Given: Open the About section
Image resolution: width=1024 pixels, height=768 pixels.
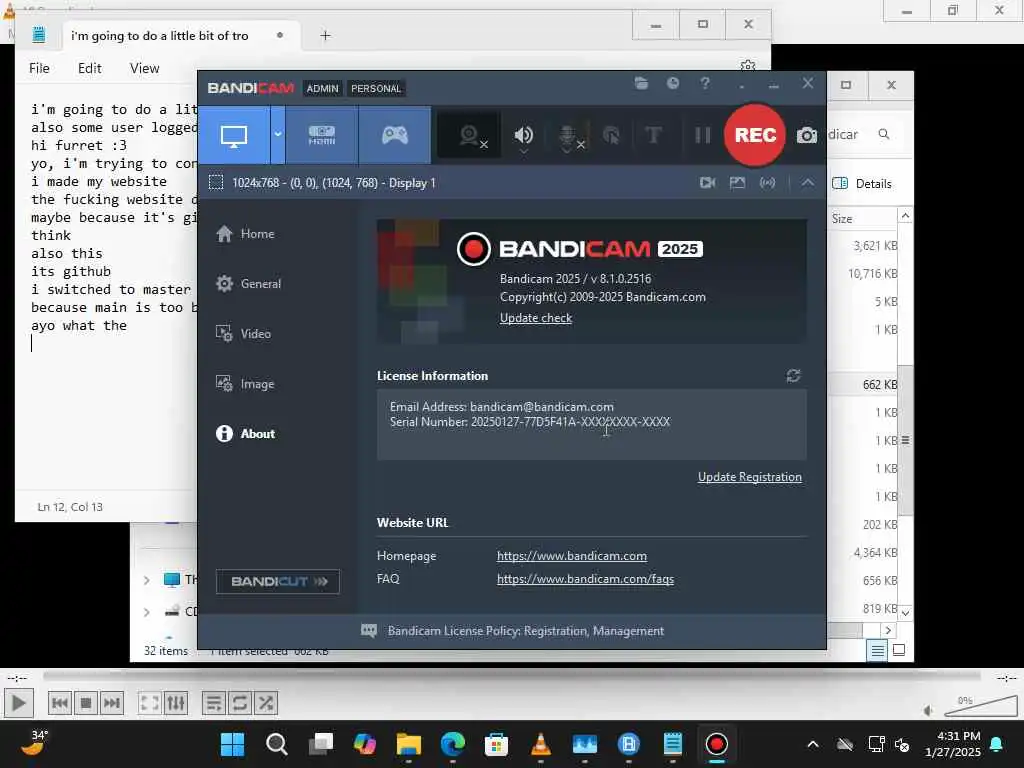Looking at the screenshot, I should (x=246, y=434).
